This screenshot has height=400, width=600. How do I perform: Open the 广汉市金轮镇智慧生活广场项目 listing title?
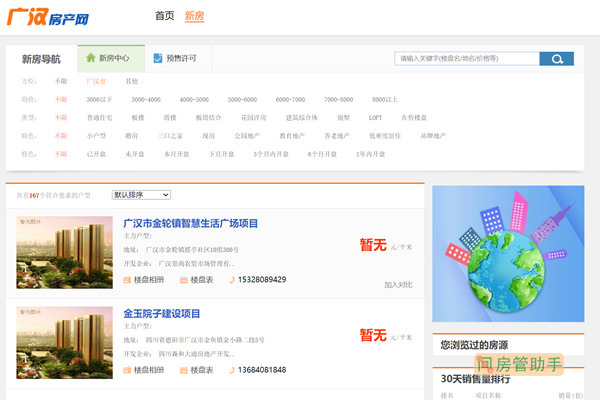point(191,223)
